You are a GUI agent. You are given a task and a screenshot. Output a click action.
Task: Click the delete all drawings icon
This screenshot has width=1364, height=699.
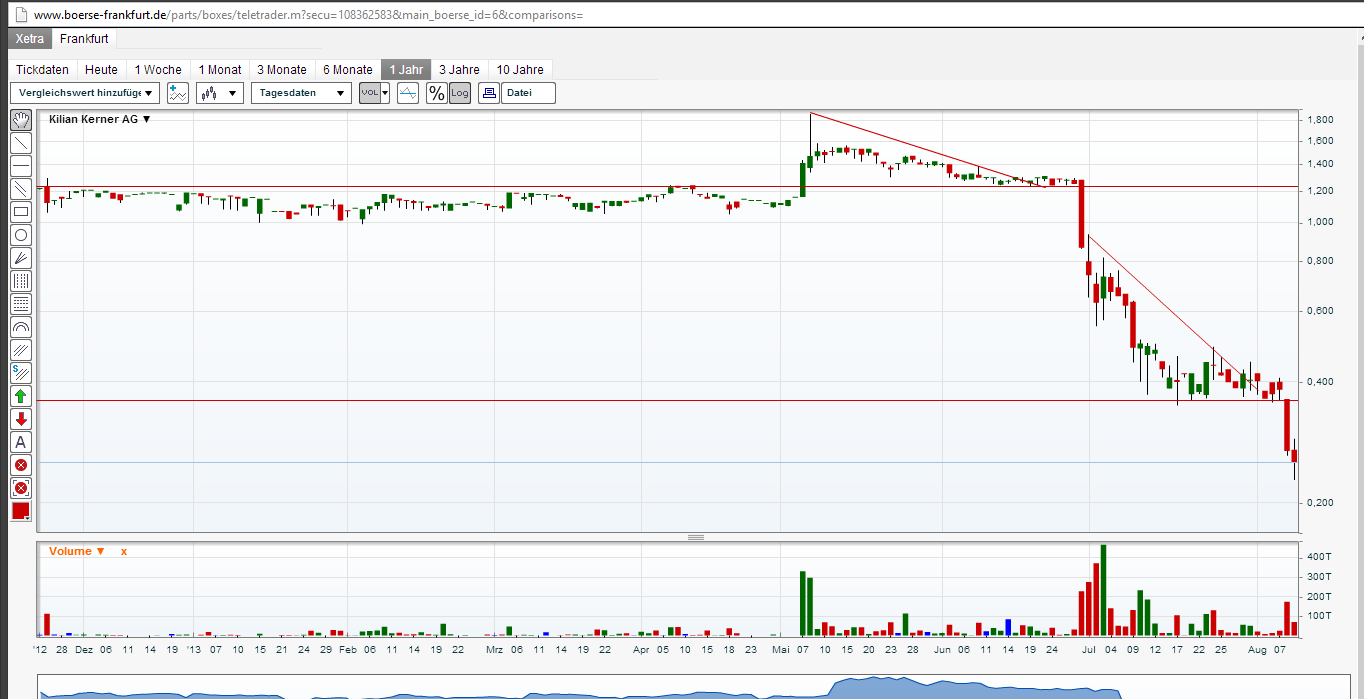tap(21, 488)
